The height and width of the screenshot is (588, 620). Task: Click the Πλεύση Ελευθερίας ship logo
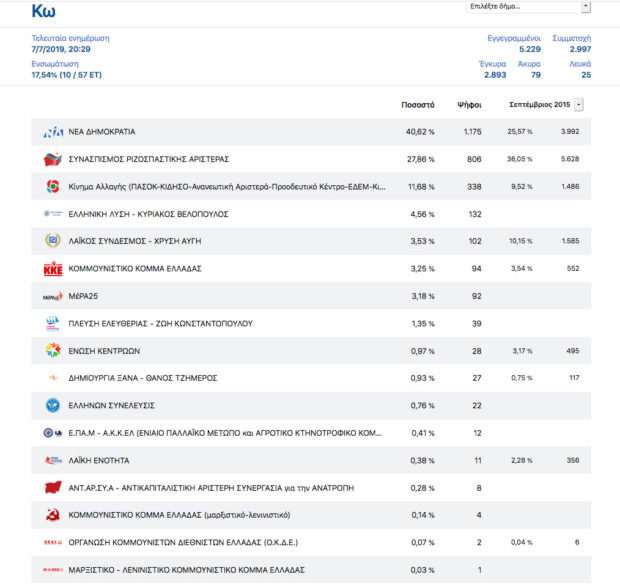click(53, 323)
